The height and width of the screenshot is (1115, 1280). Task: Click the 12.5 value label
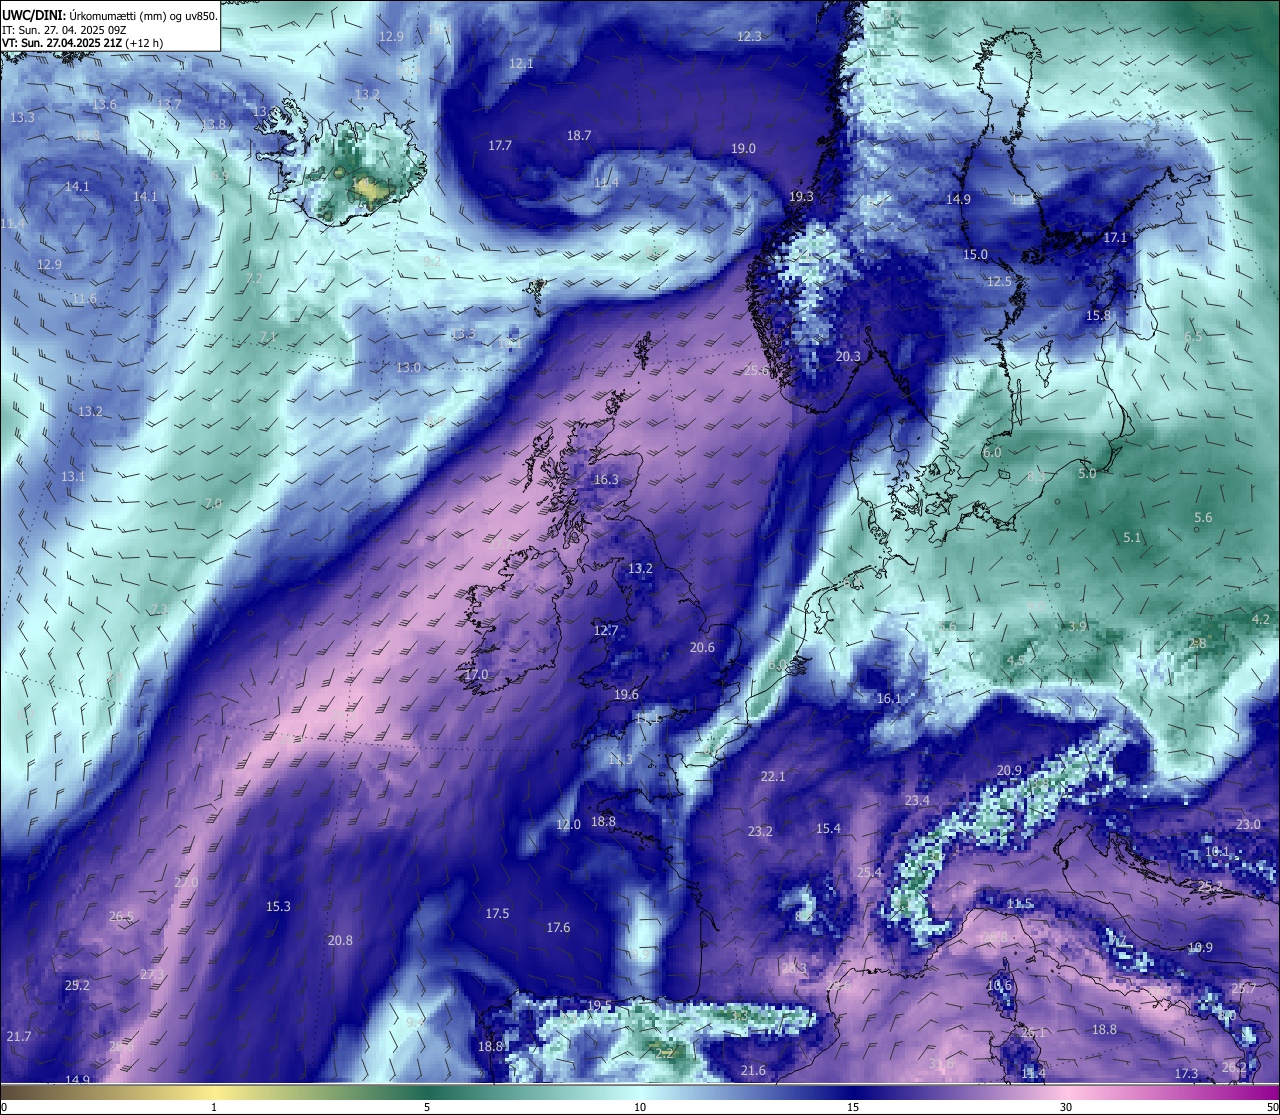1000,282
